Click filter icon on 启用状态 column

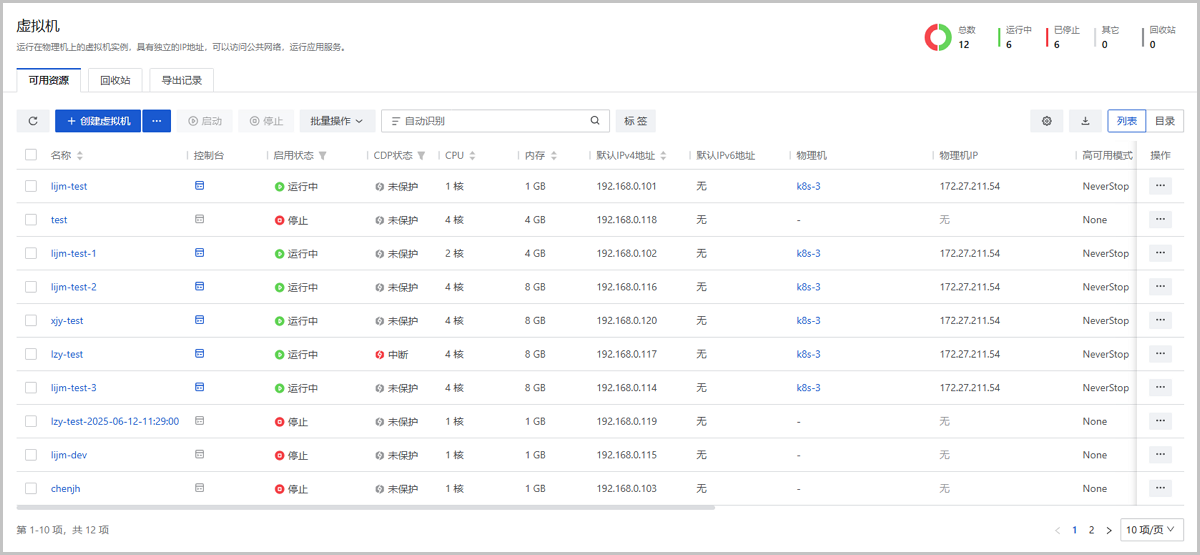point(323,156)
